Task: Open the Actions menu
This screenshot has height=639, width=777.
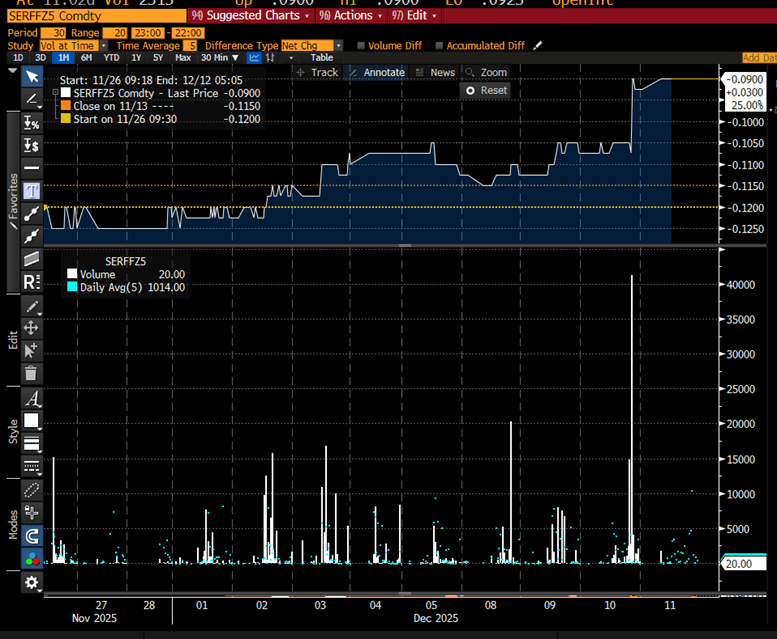Action: coord(350,16)
